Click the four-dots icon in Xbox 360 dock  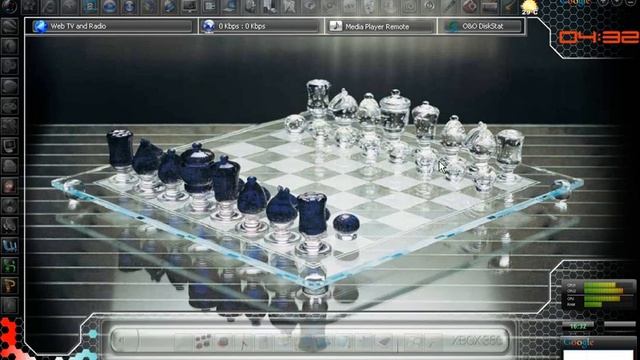tap(203, 341)
